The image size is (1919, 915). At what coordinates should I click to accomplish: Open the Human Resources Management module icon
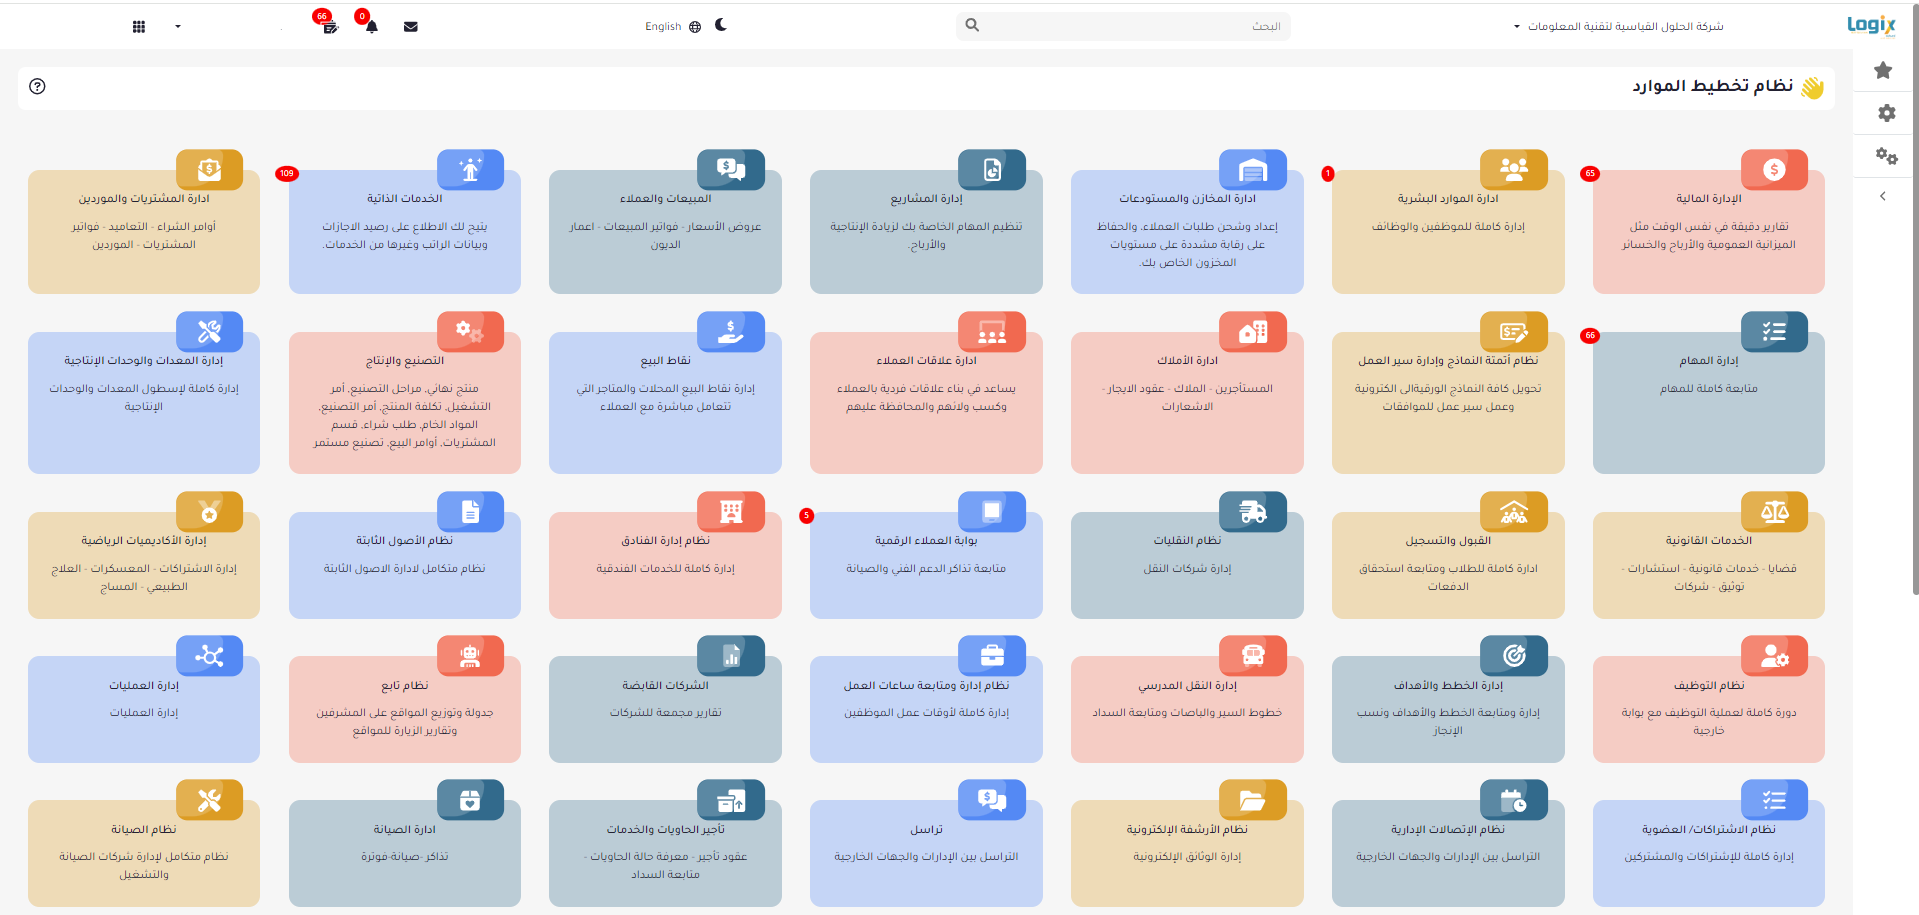click(1513, 170)
